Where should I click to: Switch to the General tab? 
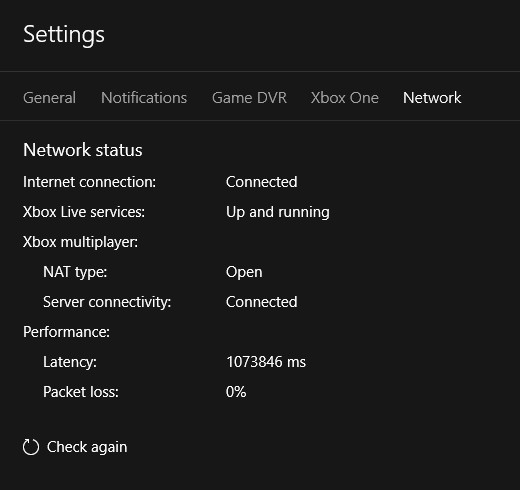(49, 98)
